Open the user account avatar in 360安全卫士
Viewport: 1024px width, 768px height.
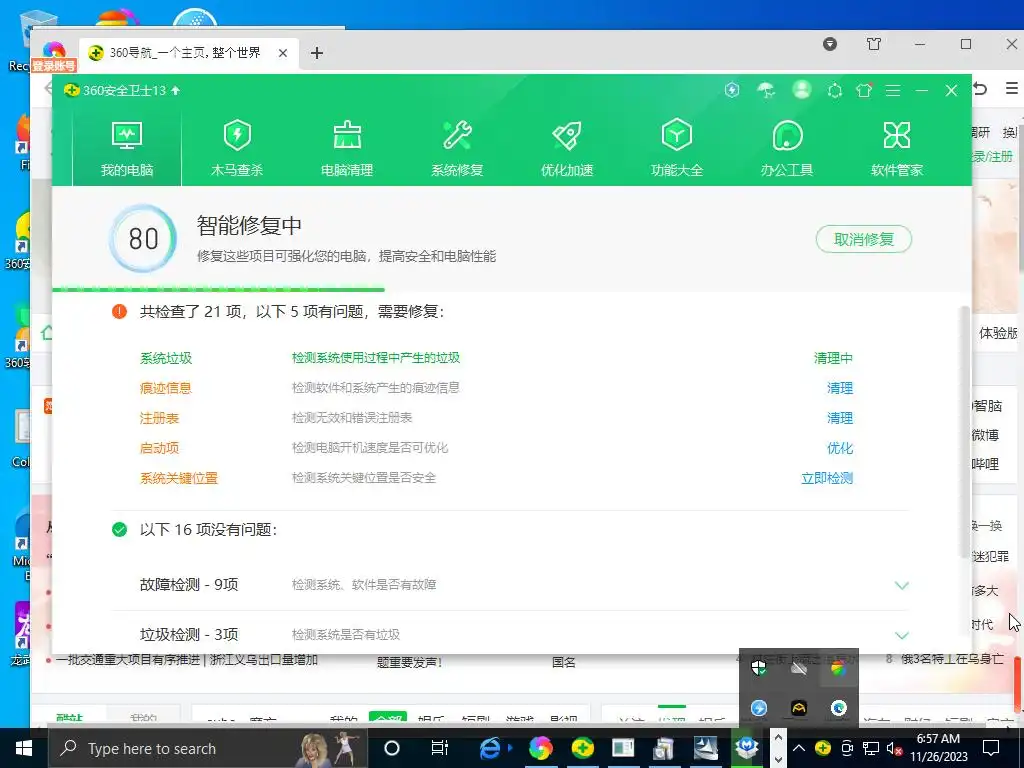tap(801, 89)
